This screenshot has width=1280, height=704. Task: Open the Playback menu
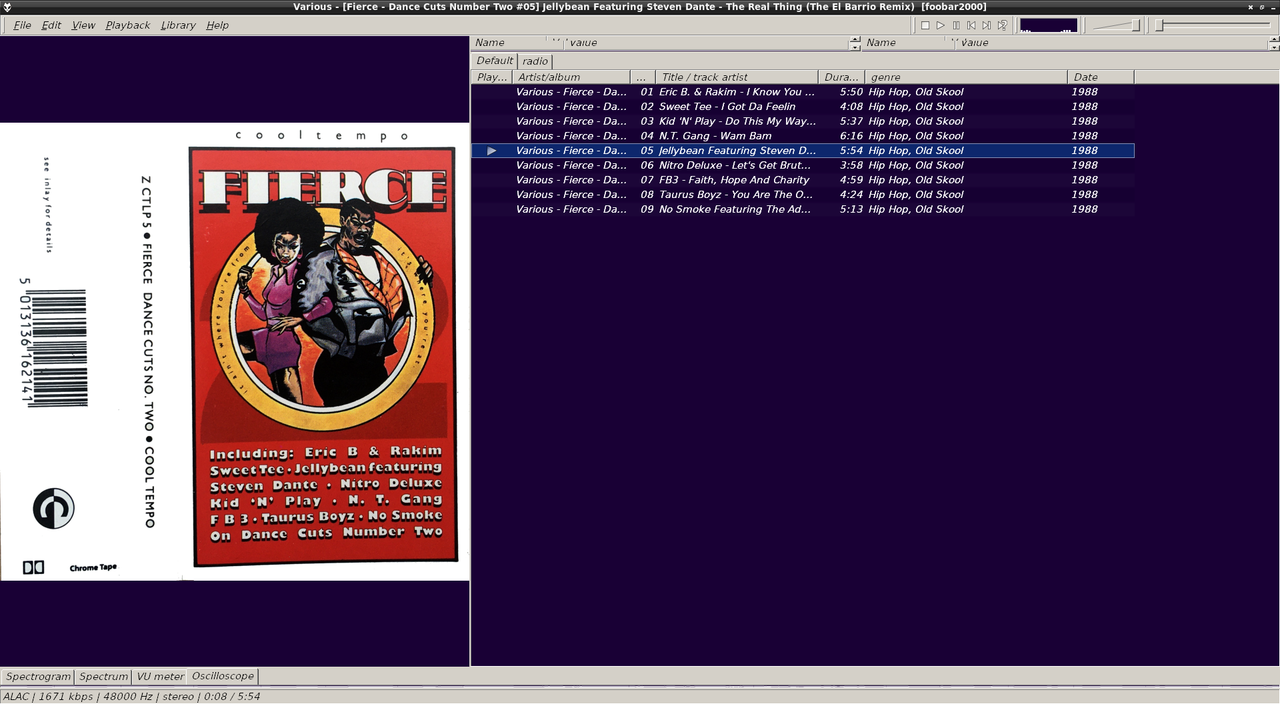tap(128, 25)
